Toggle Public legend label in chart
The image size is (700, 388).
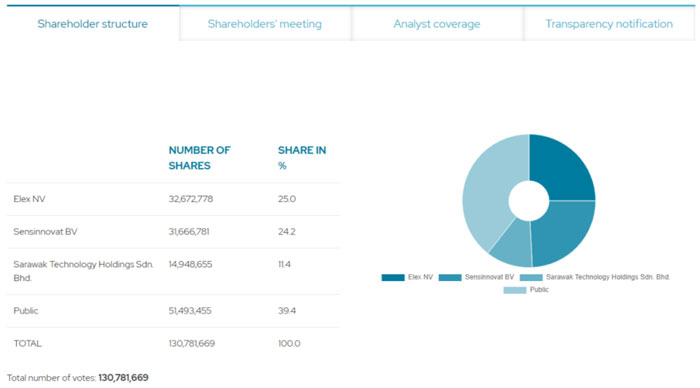[539, 290]
